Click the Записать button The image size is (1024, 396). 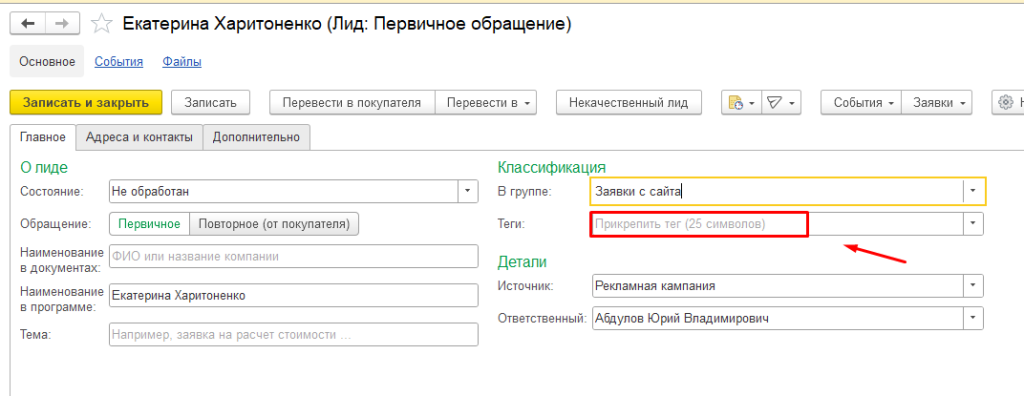pyautogui.click(x=210, y=103)
